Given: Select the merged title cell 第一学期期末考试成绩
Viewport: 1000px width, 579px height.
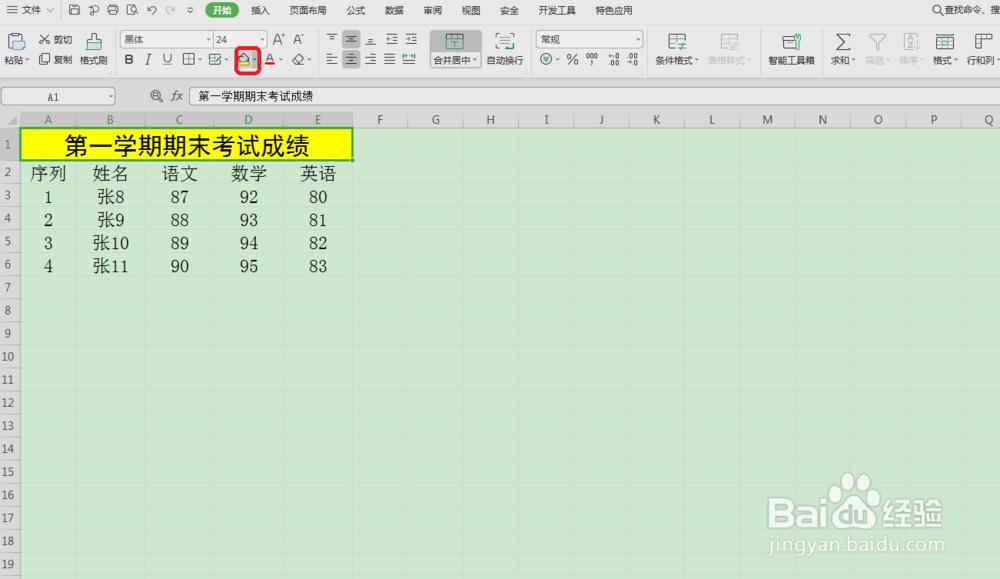Looking at the screenshot, I should pos(186,145).
